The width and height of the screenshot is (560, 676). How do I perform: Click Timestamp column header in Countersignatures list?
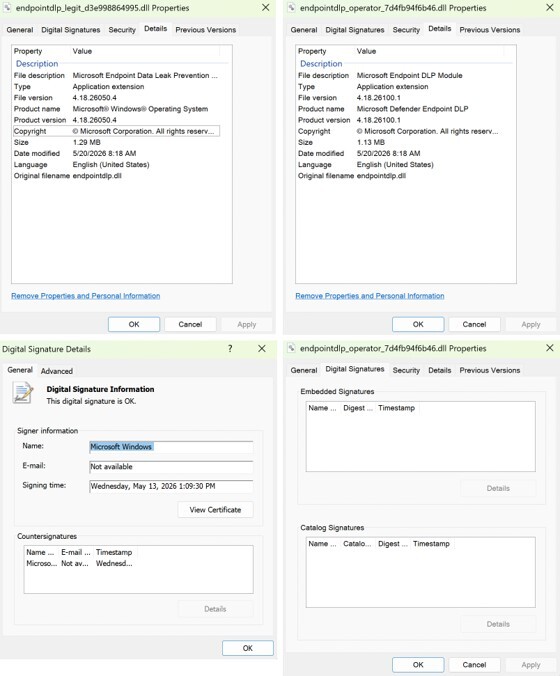(x=114, y=552)
